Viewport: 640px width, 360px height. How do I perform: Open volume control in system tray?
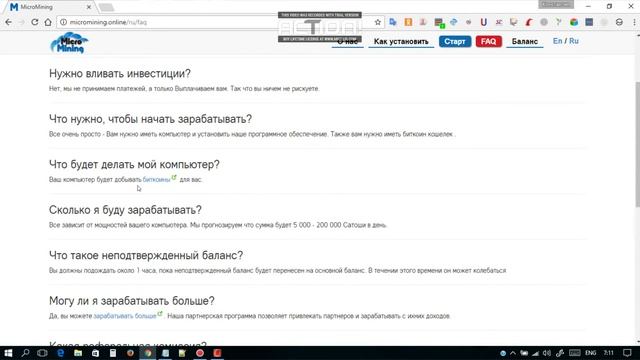coord(547,353)
